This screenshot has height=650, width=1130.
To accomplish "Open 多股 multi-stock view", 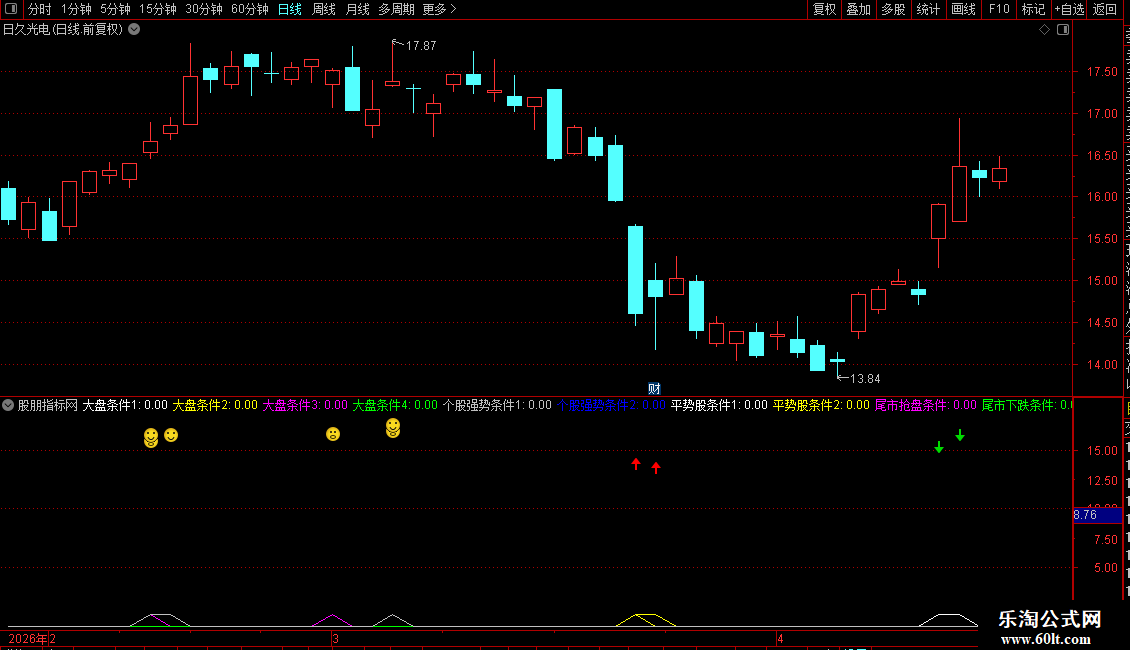I will point(893,9).
